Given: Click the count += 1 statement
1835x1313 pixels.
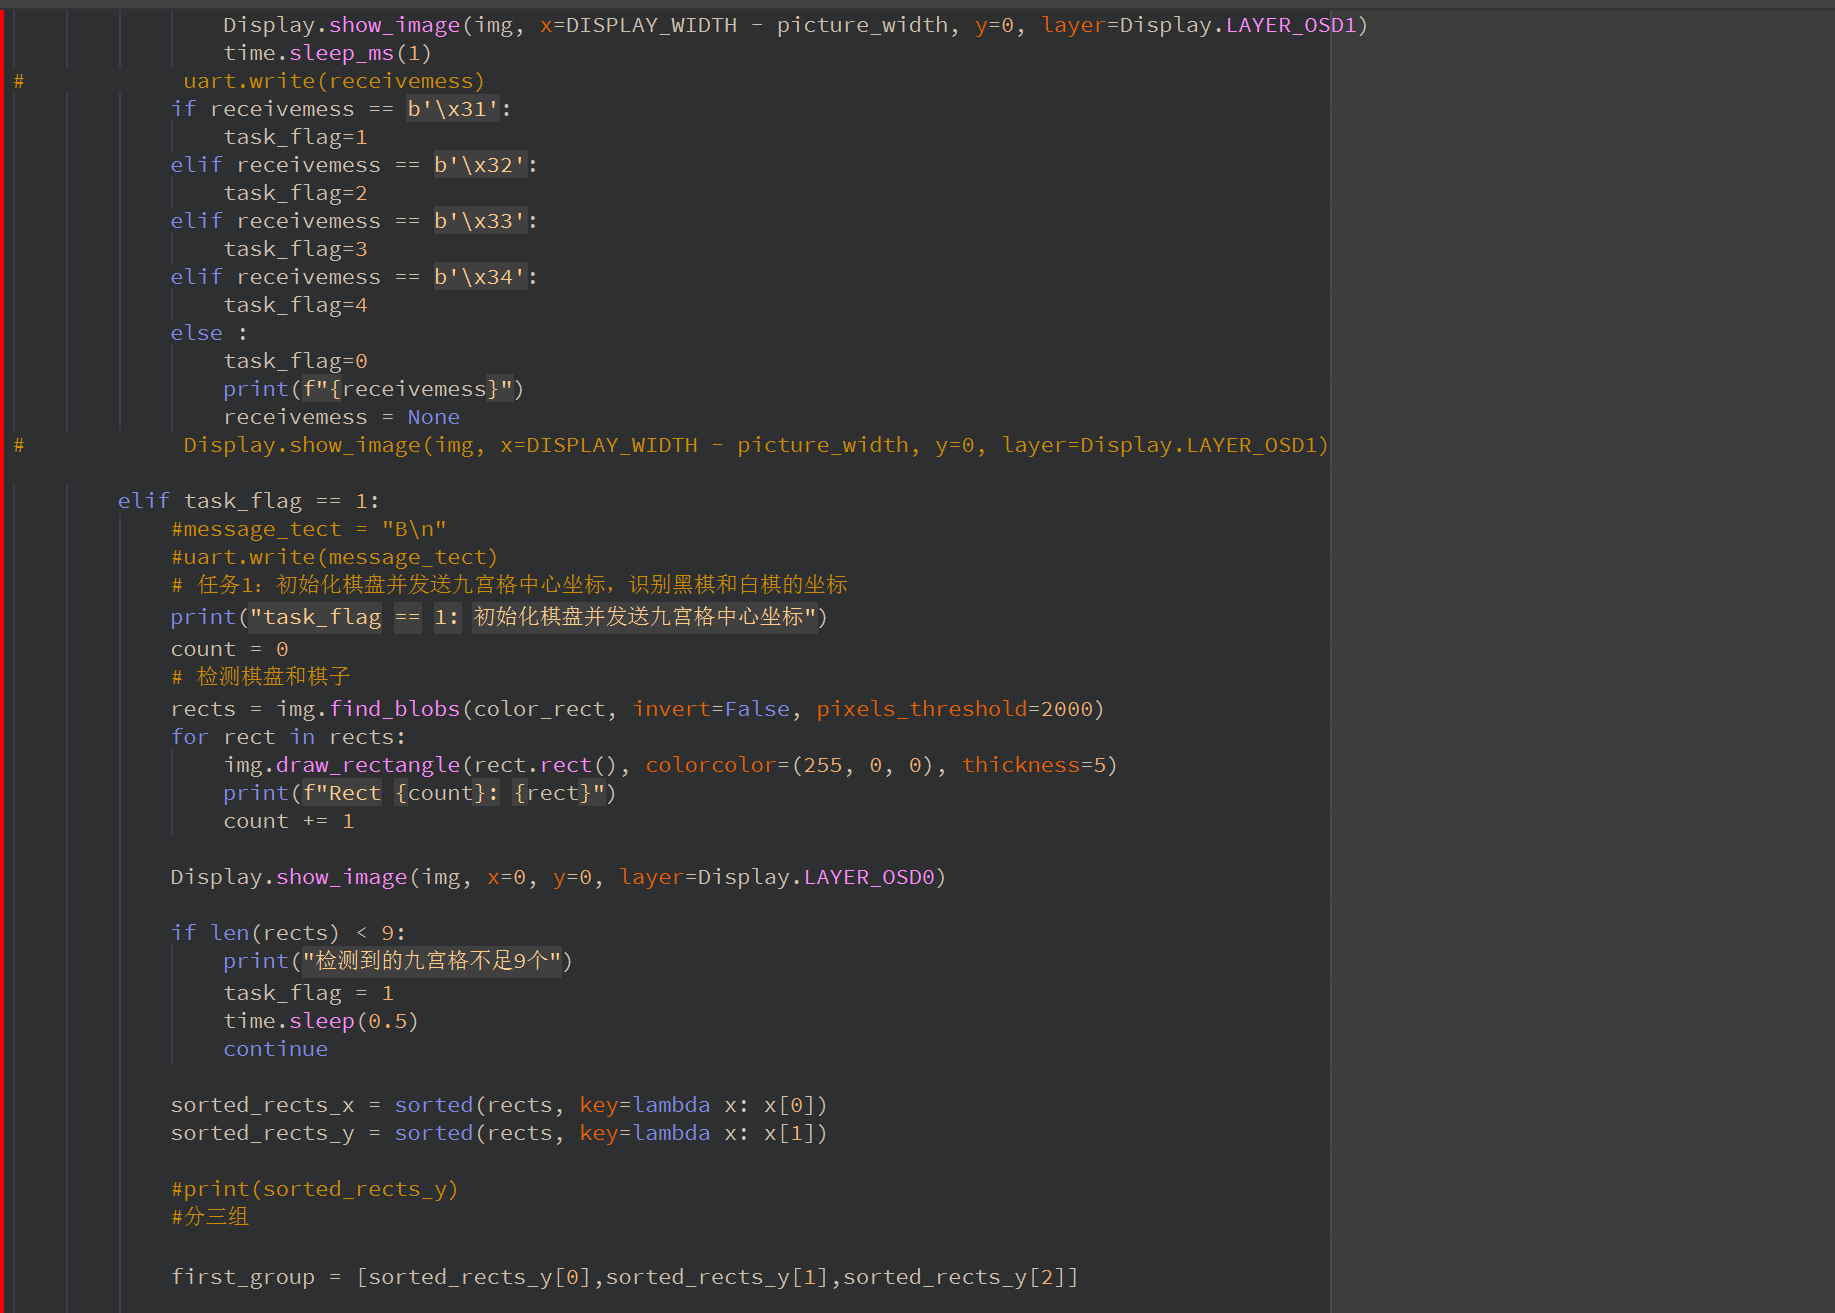Looking at the screenshot, I should (x=288, y=821).
